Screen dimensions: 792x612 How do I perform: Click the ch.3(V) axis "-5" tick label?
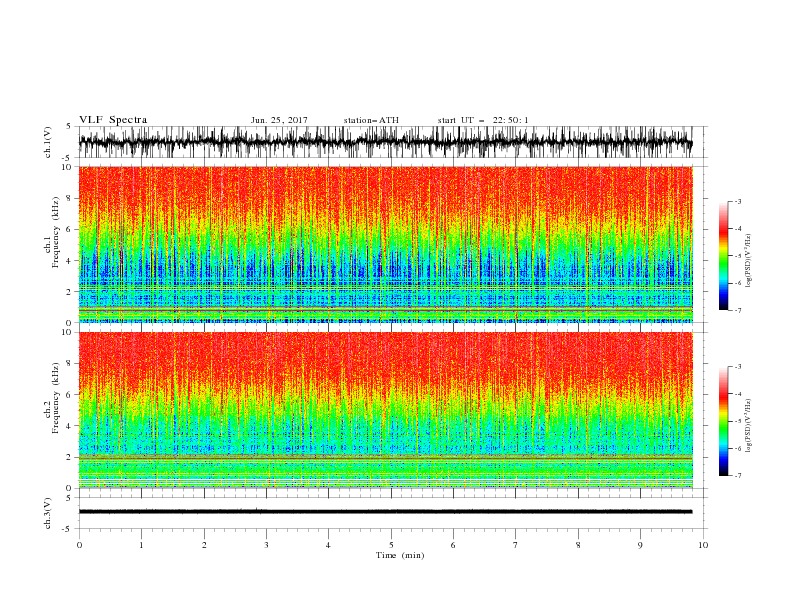pyautogui.click(x=67, y=529)
